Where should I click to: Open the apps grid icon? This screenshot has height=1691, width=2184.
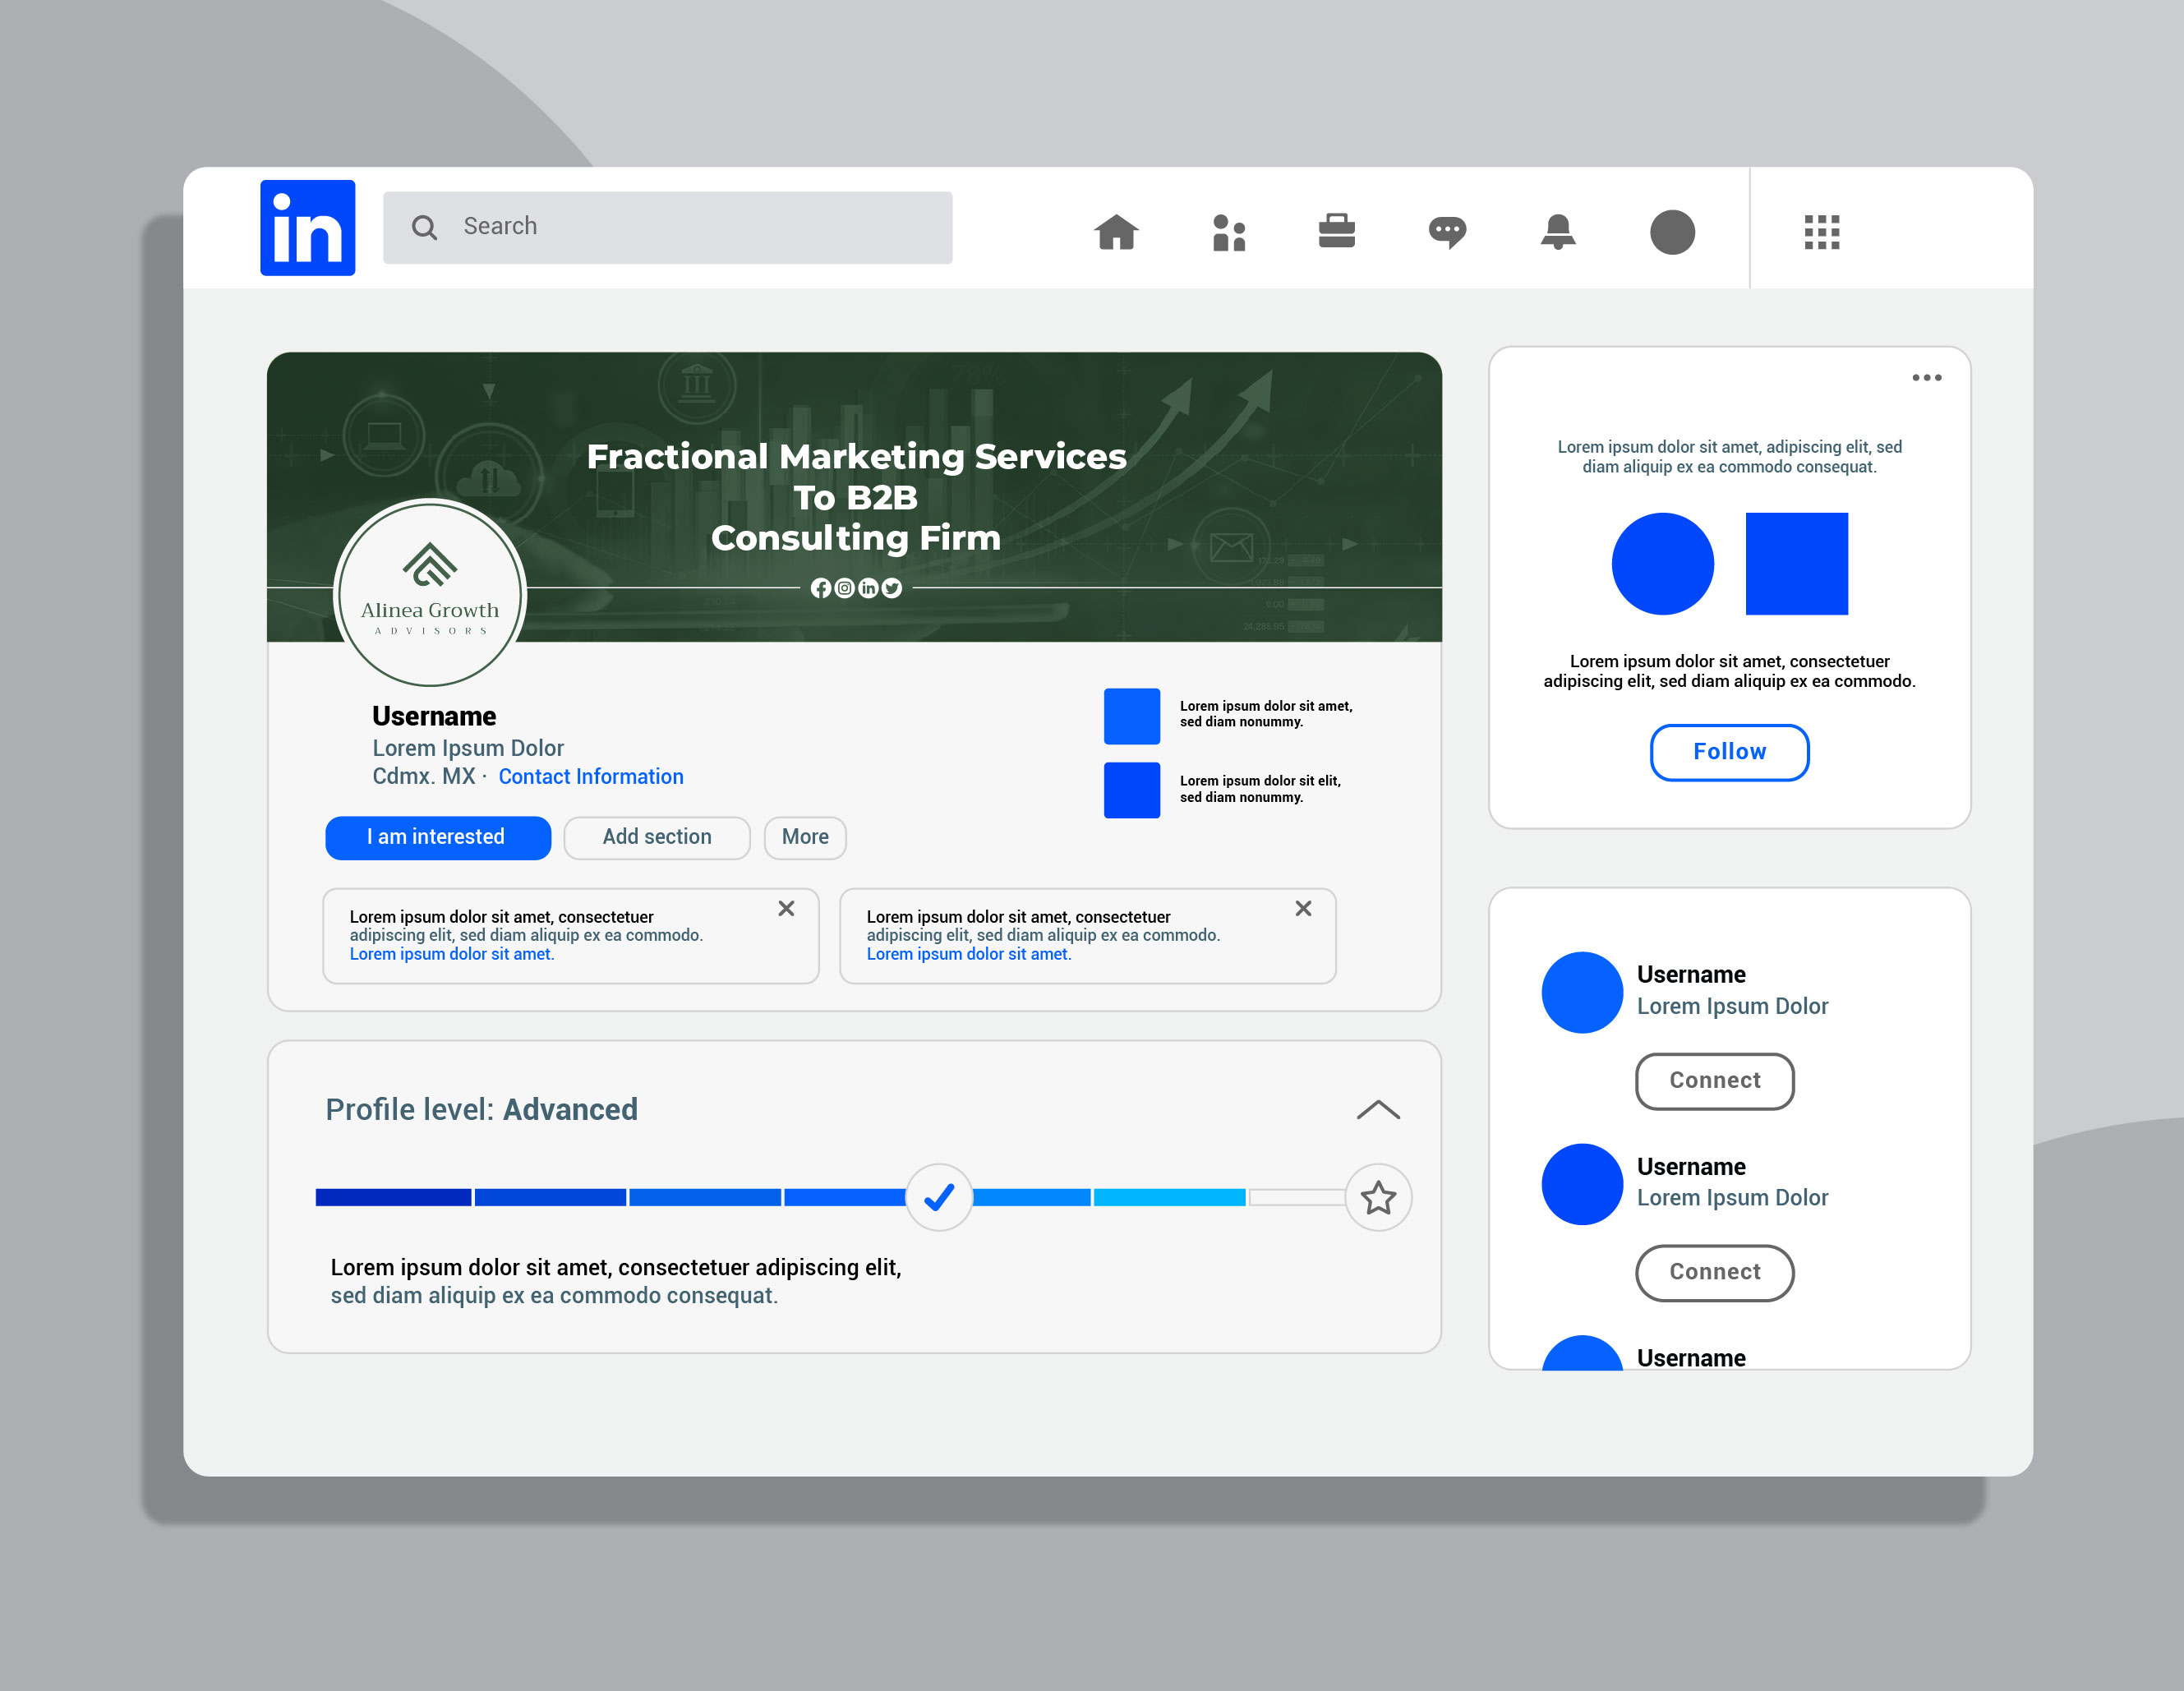click(1822, 232)
